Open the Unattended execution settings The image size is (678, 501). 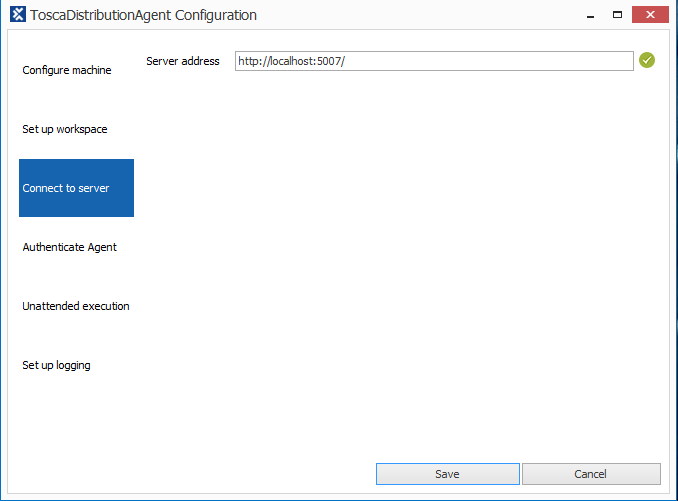[x=76, y=306]
